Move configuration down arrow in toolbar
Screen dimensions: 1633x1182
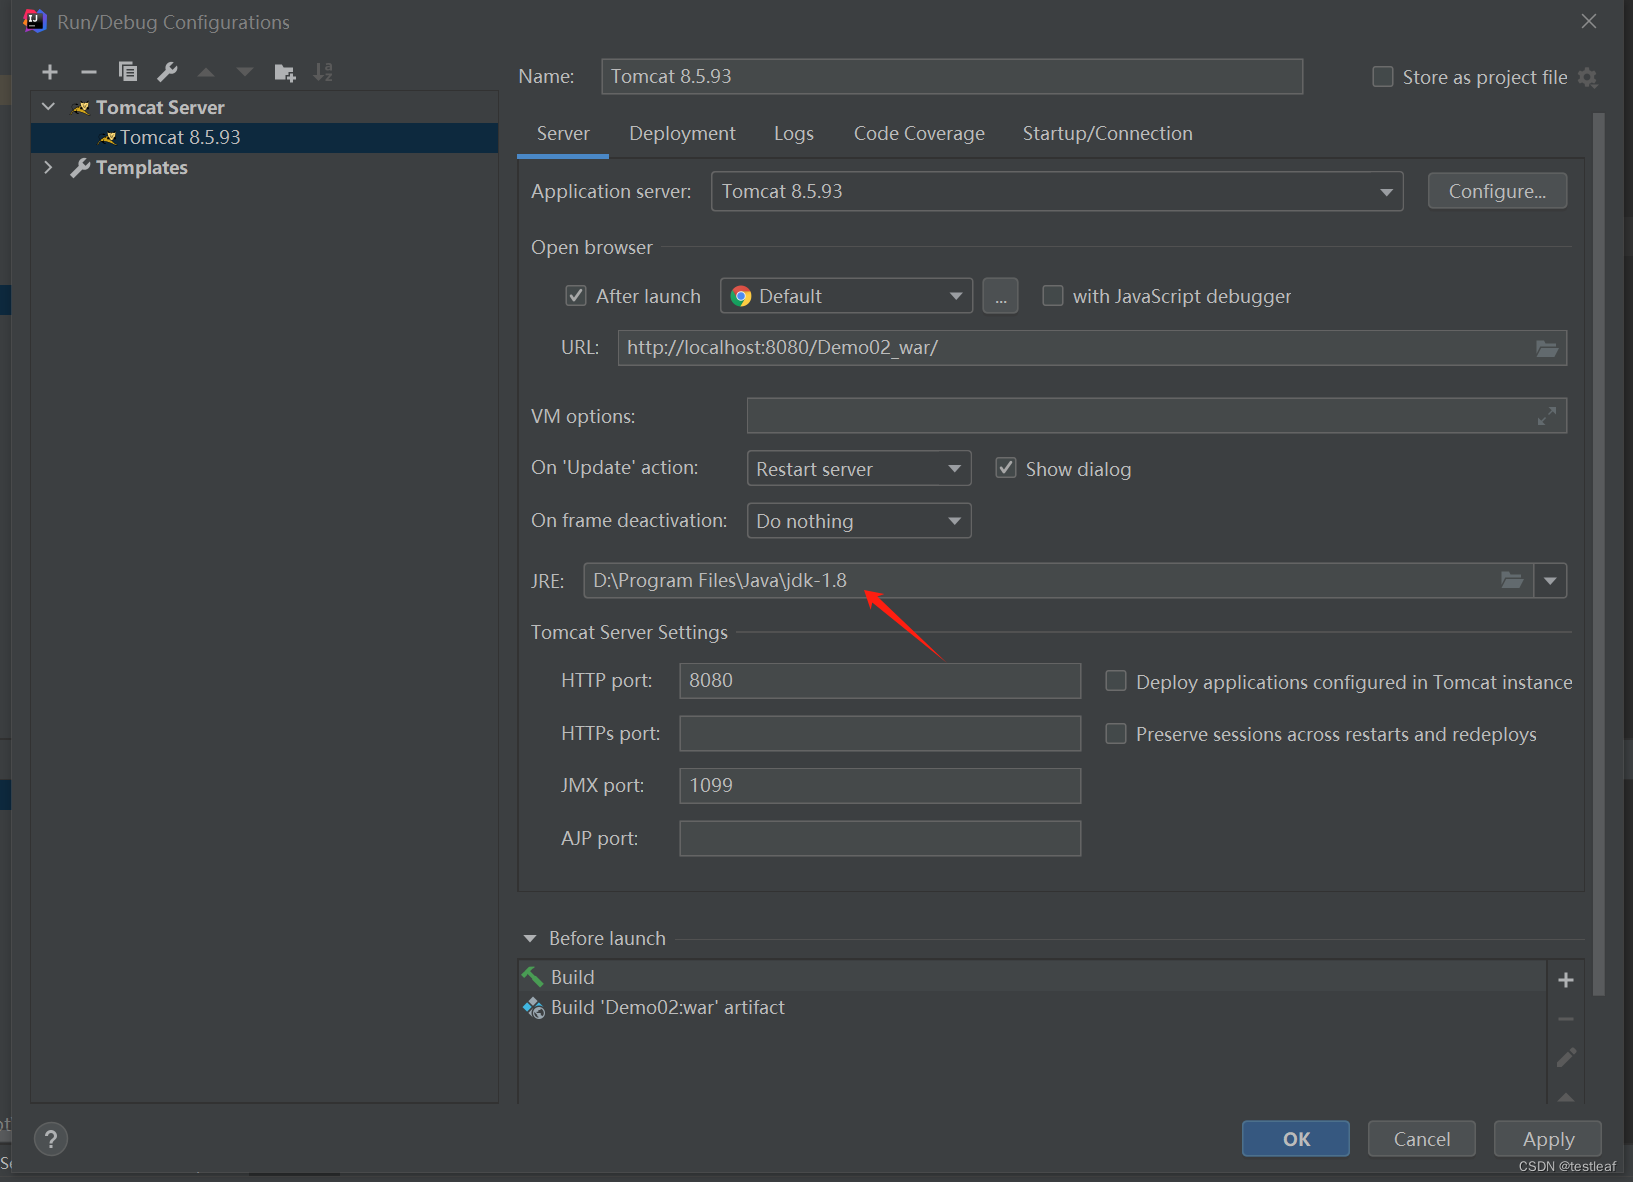(245, 72)
